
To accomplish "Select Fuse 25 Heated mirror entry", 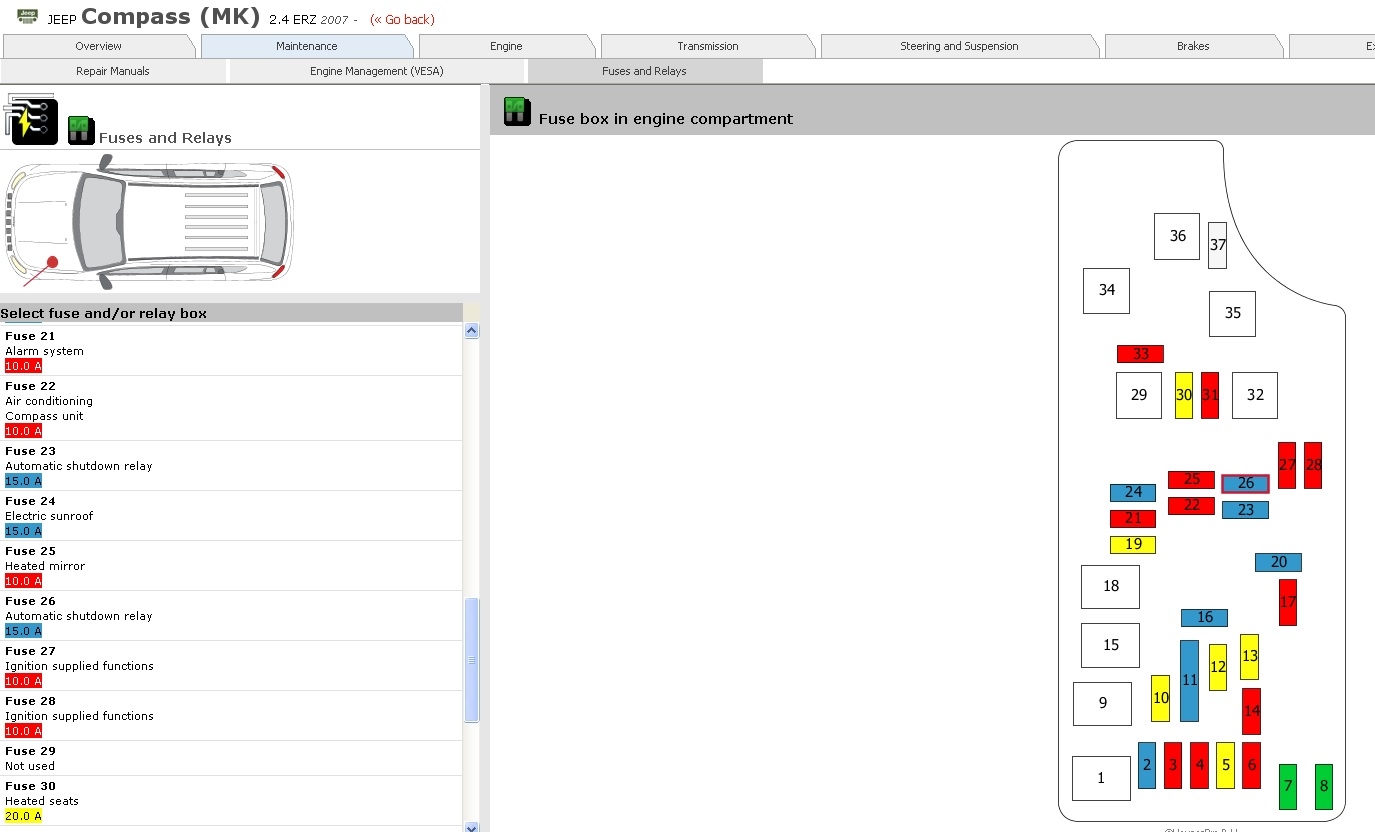I will click(231, 566).
